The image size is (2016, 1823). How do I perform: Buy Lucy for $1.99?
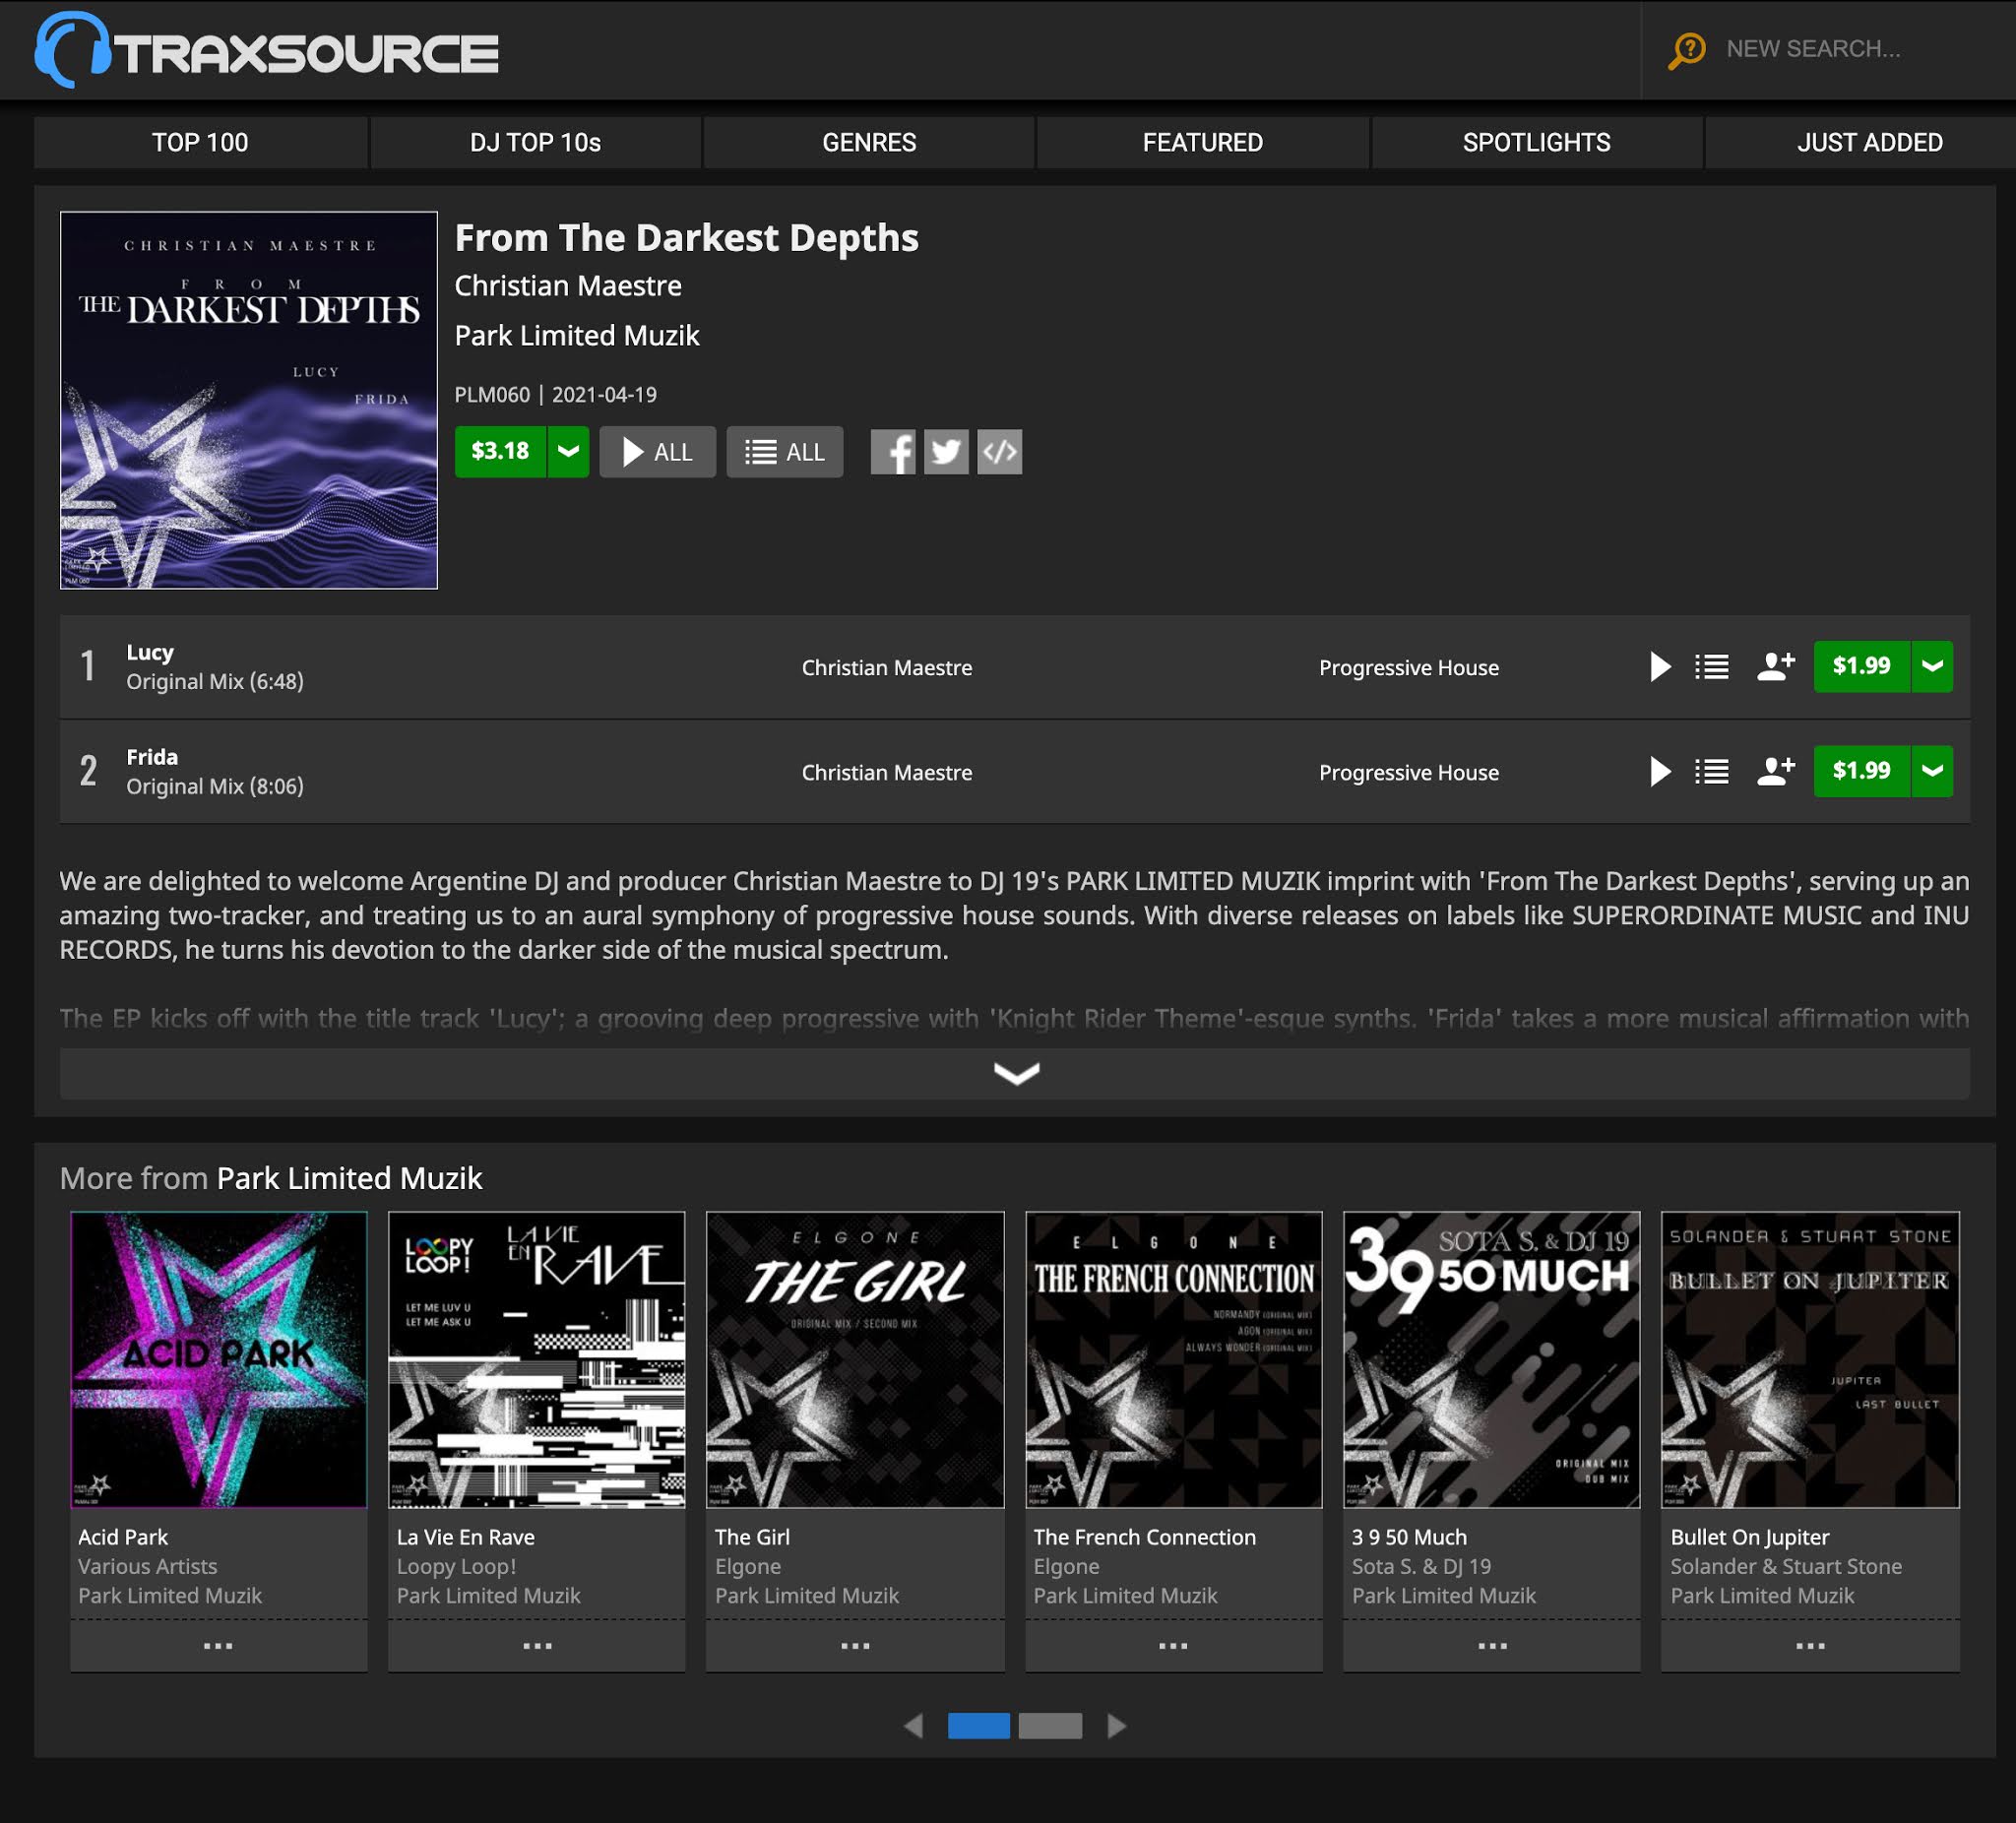[x=1861, y=666]
